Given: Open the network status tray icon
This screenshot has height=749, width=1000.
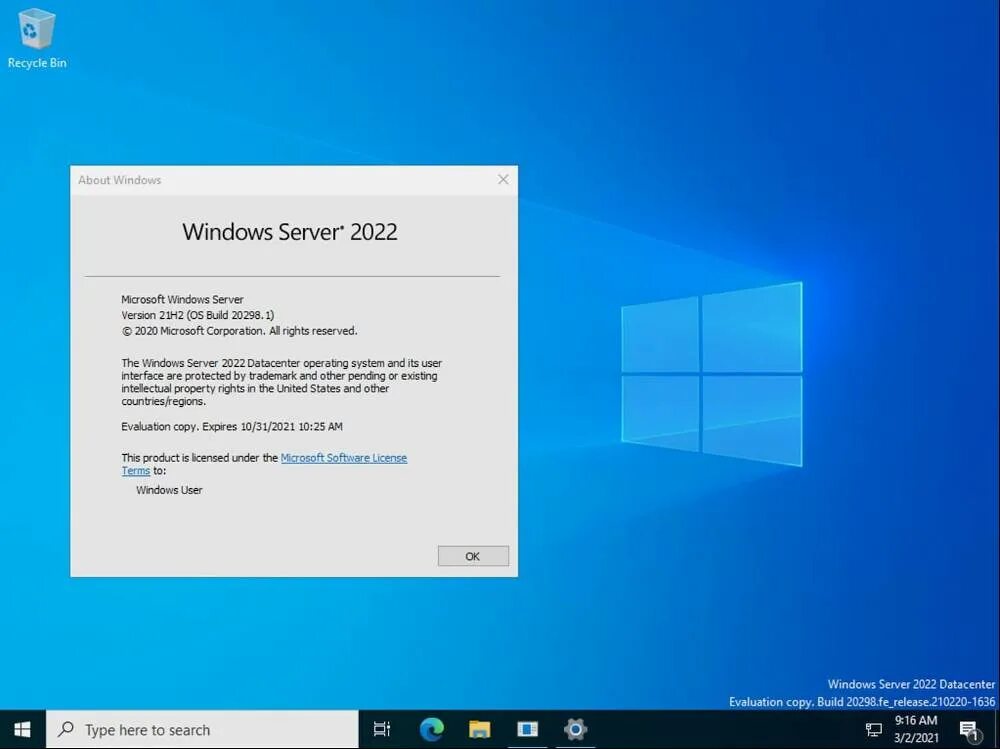Looking at the screenshot, I should [x=873, y=729].
